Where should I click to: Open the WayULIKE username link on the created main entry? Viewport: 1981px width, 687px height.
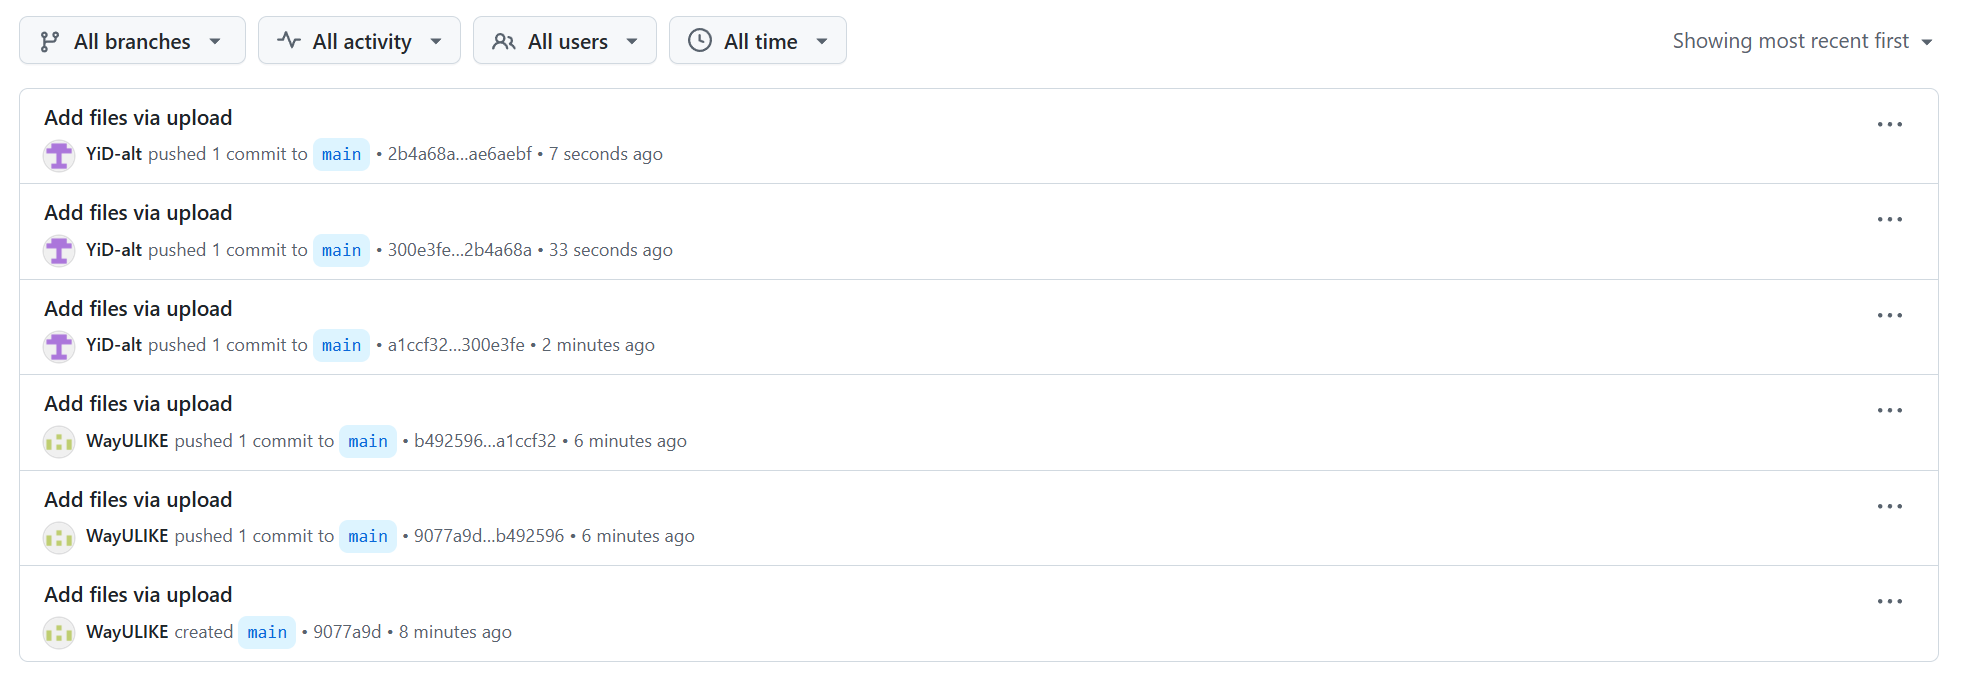click(127, 632)
